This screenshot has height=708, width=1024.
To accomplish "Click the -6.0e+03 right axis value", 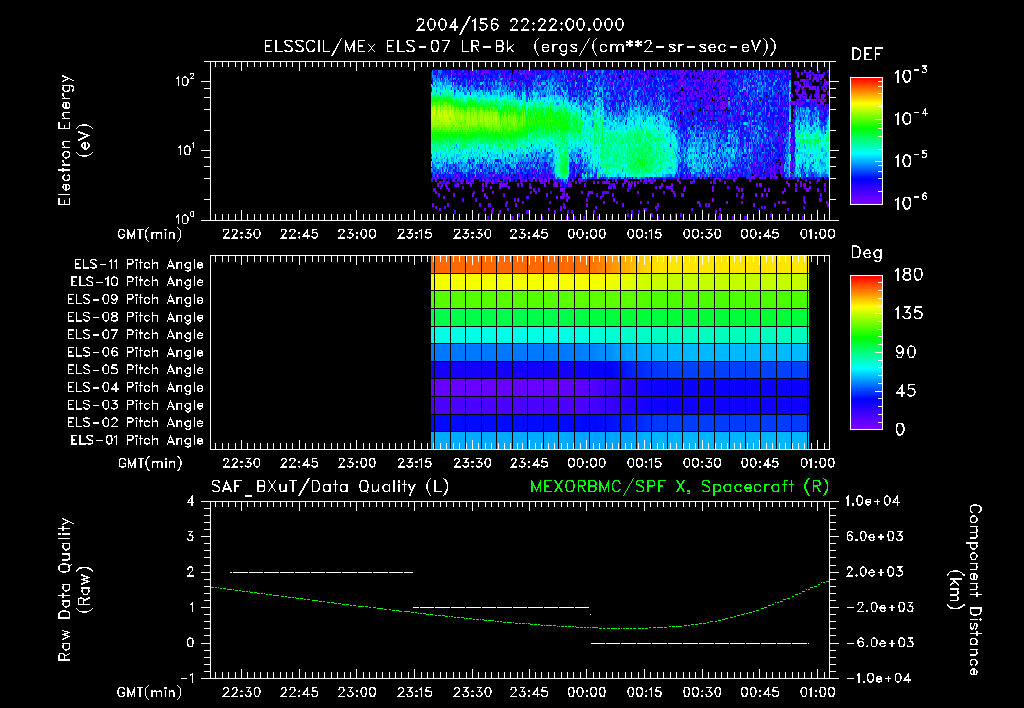I will 881,643.
